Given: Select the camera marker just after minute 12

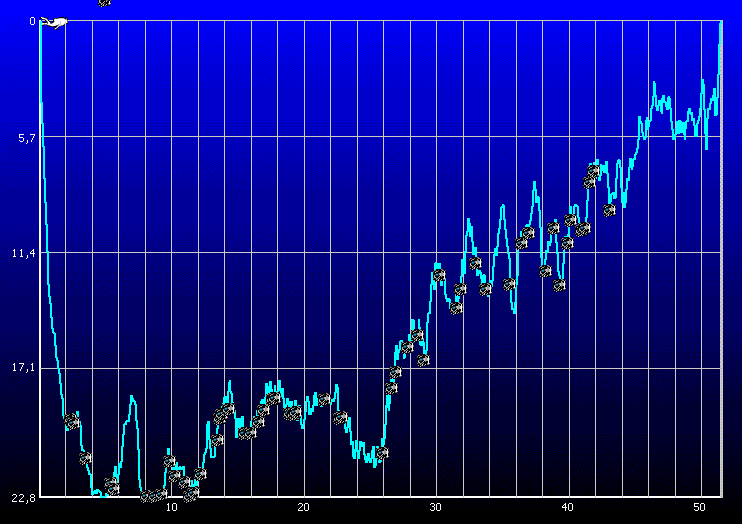Looking at the screenshot, I should [201, 474].
